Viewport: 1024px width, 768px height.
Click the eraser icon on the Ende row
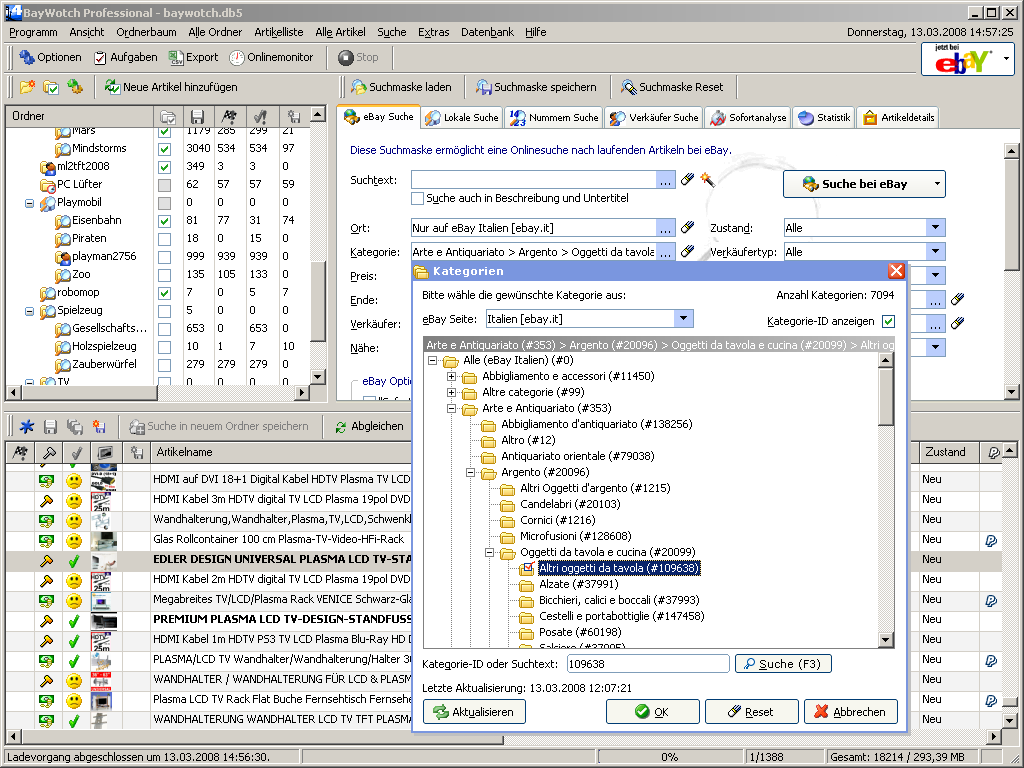point(957,299)
